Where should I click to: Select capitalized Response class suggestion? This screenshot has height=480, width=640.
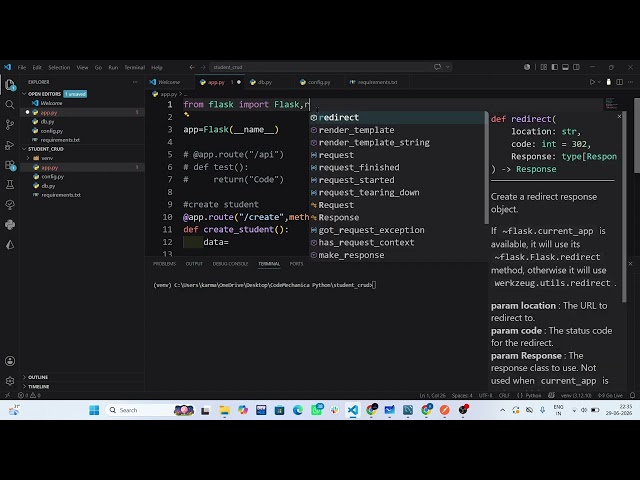pos(398,218)
